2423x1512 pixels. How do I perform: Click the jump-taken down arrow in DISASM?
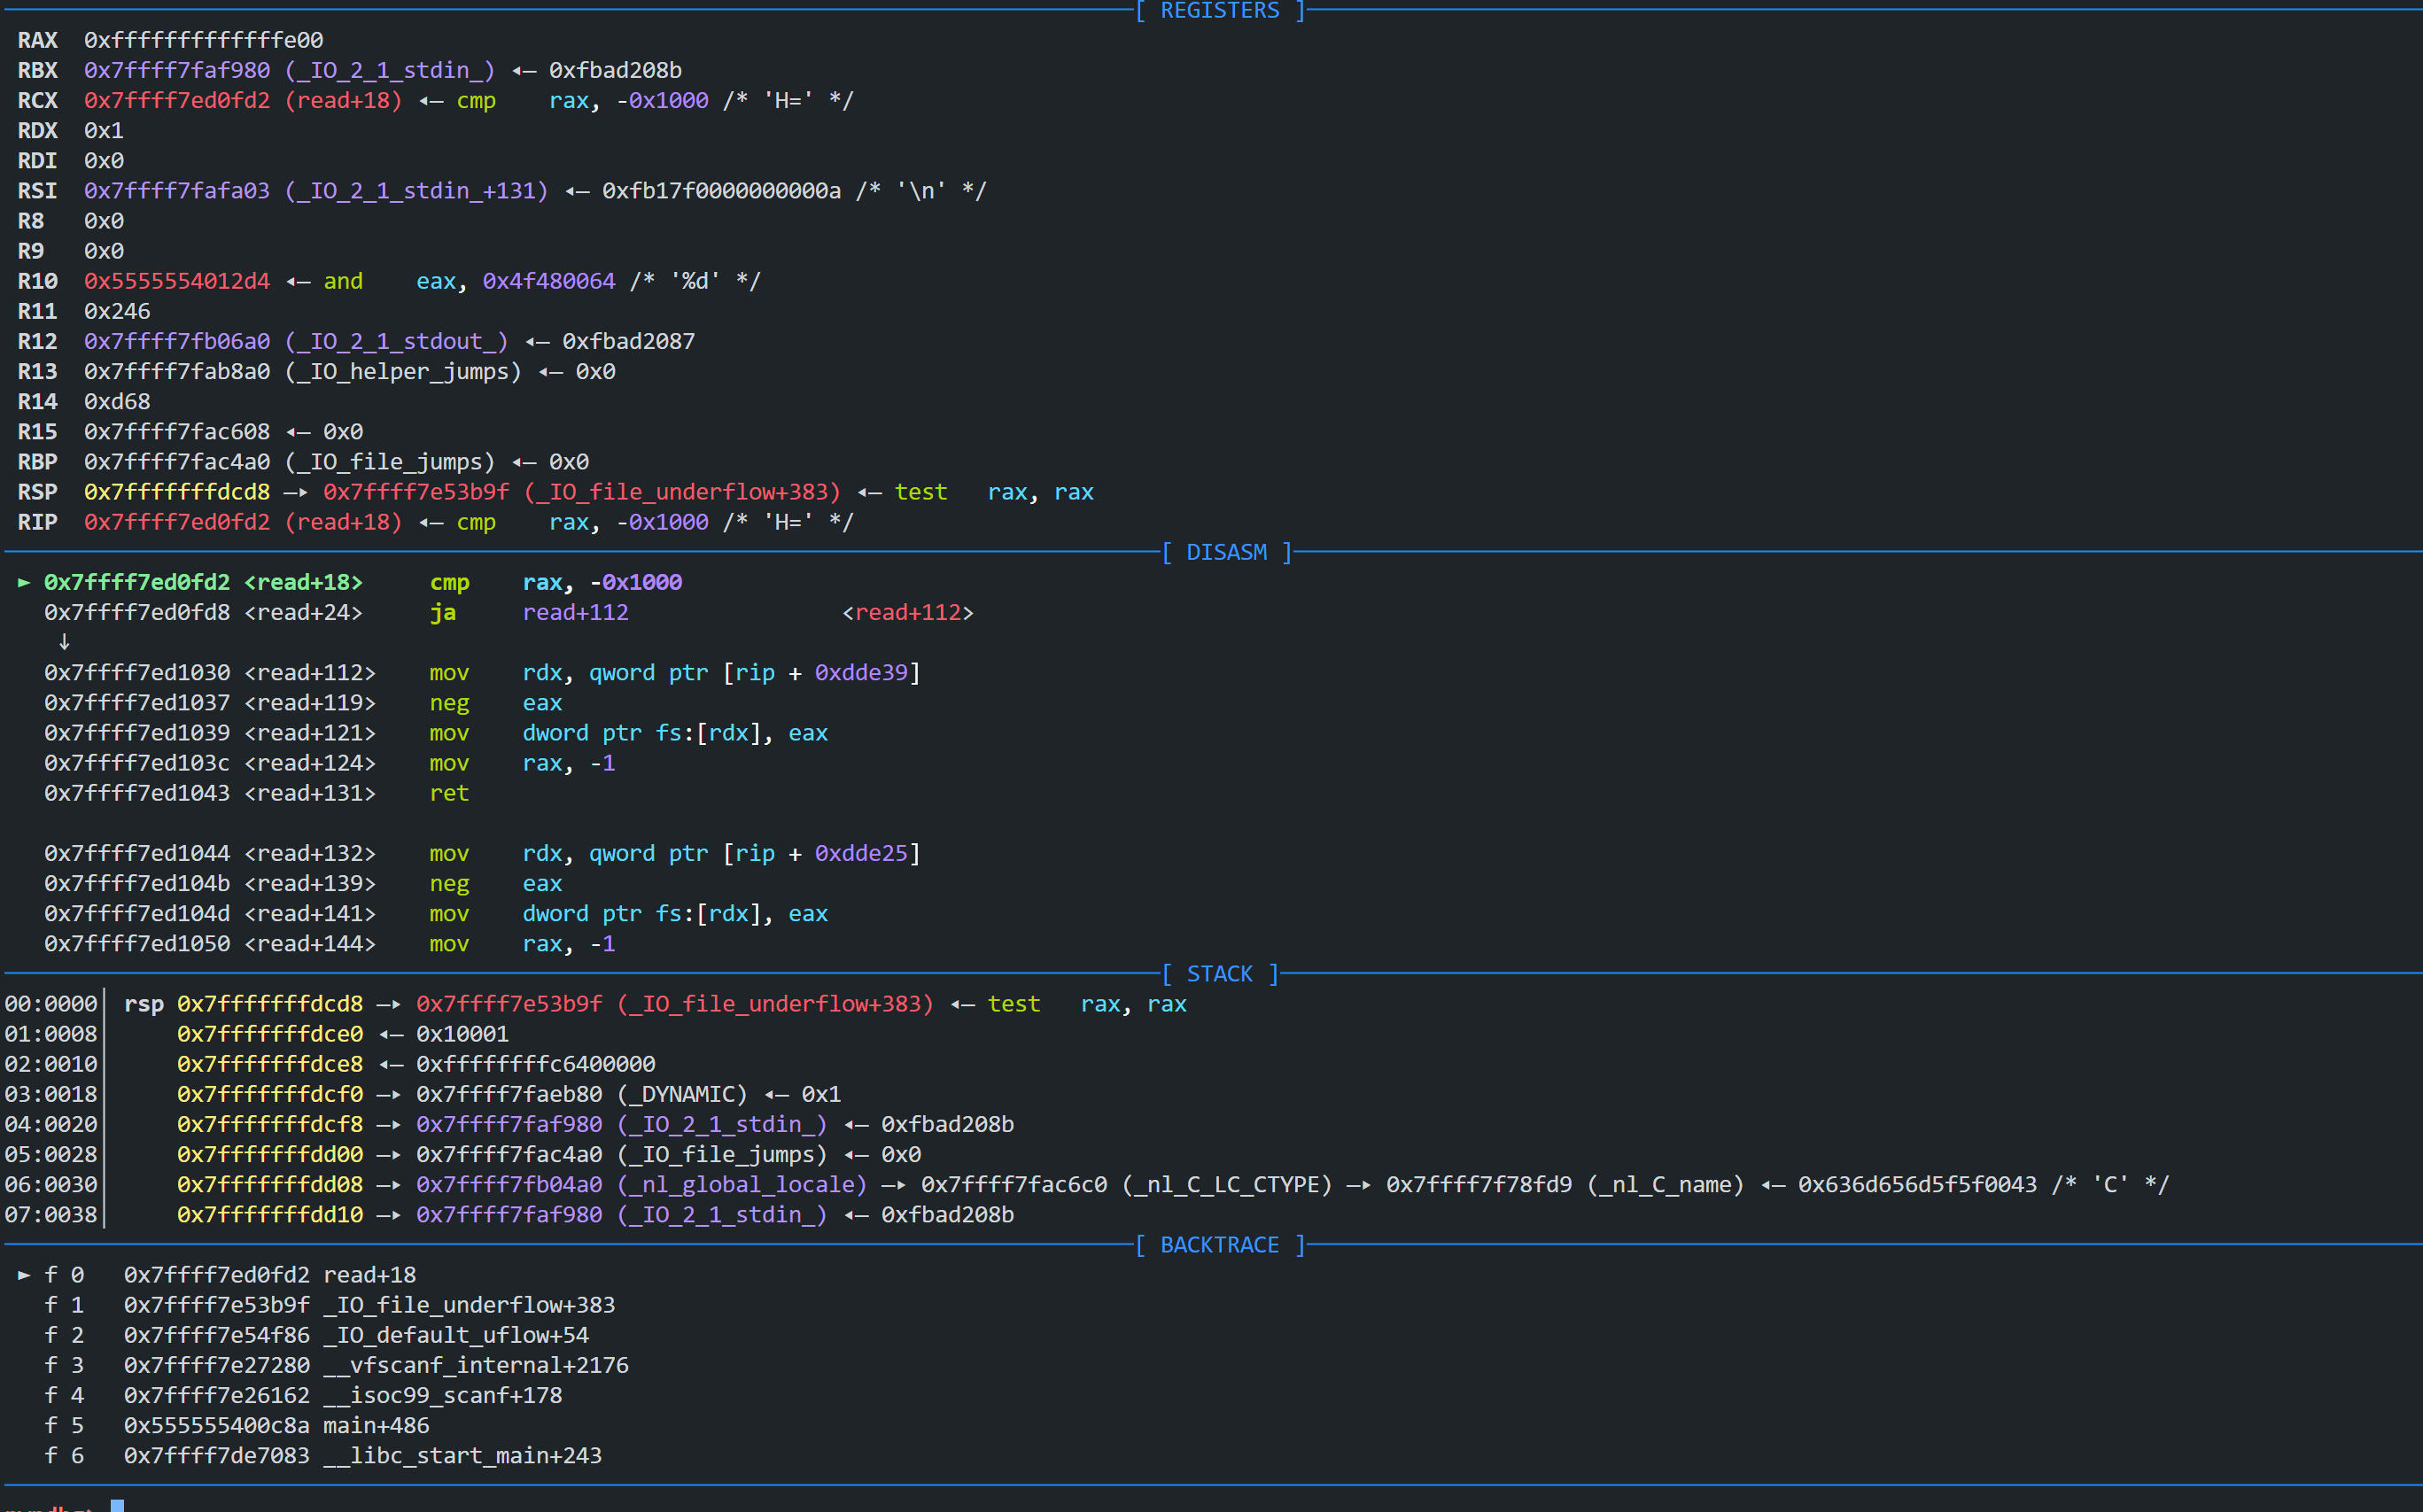tap(64, 642)
